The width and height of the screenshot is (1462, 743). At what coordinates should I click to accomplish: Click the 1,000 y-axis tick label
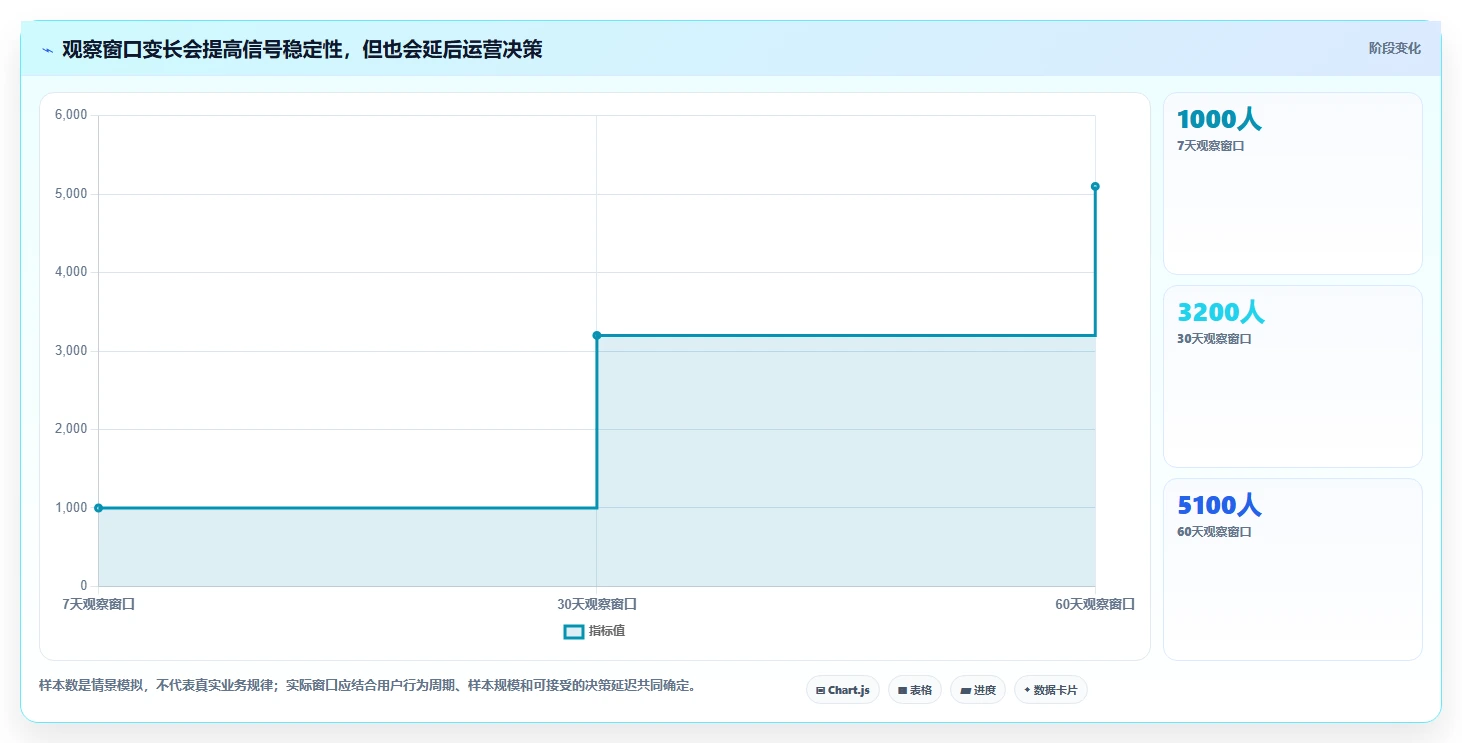(x=71, y=508)
